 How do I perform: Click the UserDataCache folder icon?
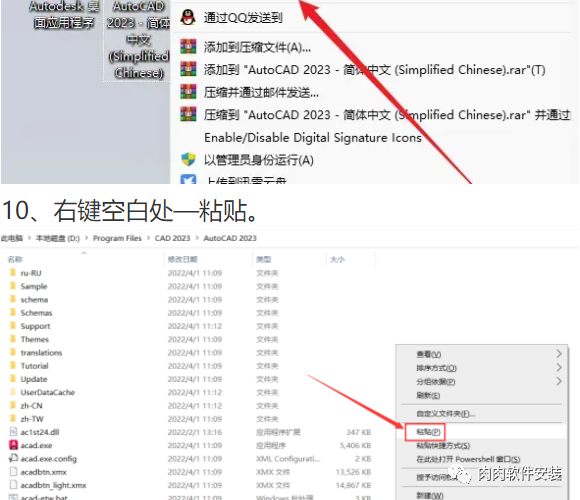[x=13, y=392]
